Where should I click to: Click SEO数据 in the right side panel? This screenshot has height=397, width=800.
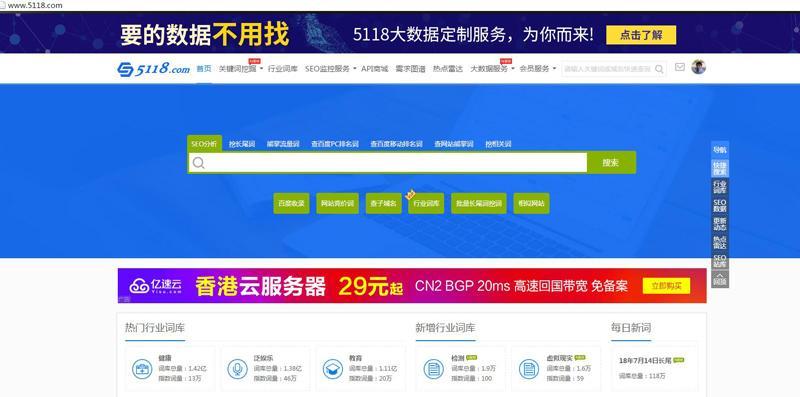pyautogui.click(x=720, y=206)
